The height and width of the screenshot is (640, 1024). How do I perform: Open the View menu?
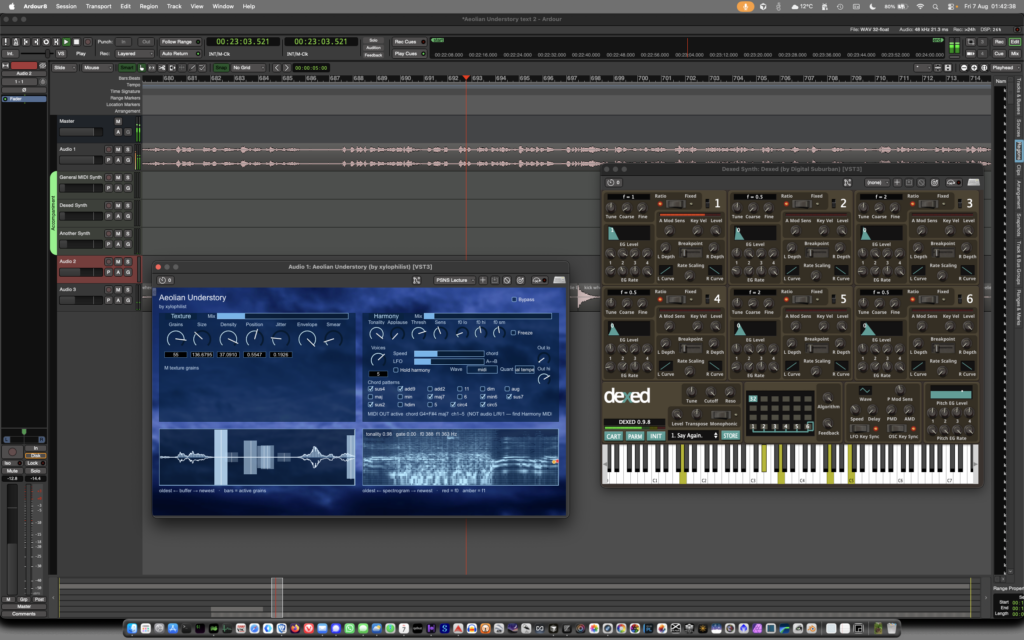tap(197, 7)
